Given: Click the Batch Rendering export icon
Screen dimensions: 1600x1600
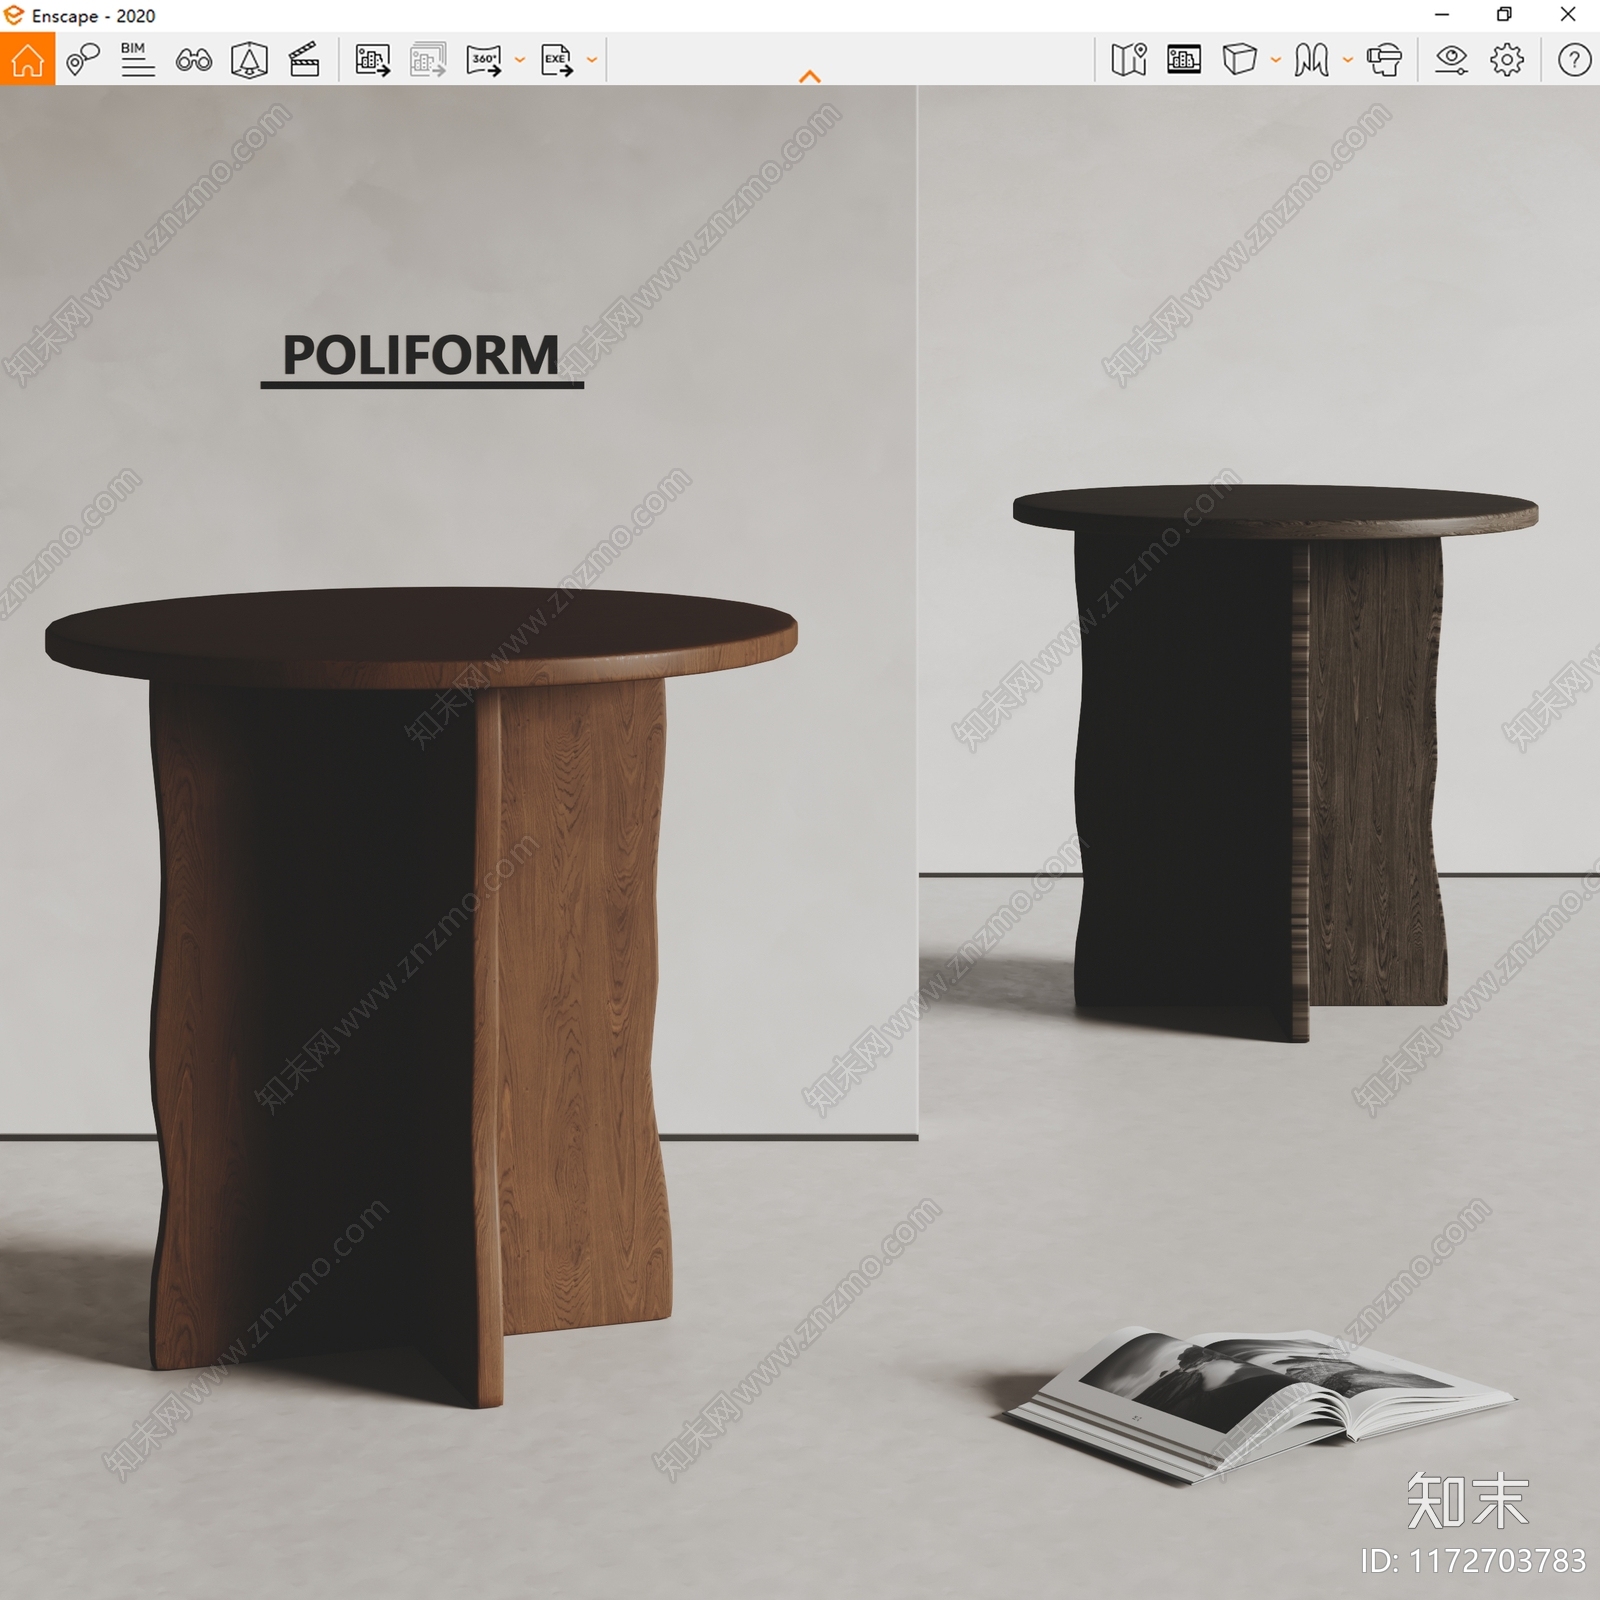Looking at the screenshot, I should (x=428, y=60).
